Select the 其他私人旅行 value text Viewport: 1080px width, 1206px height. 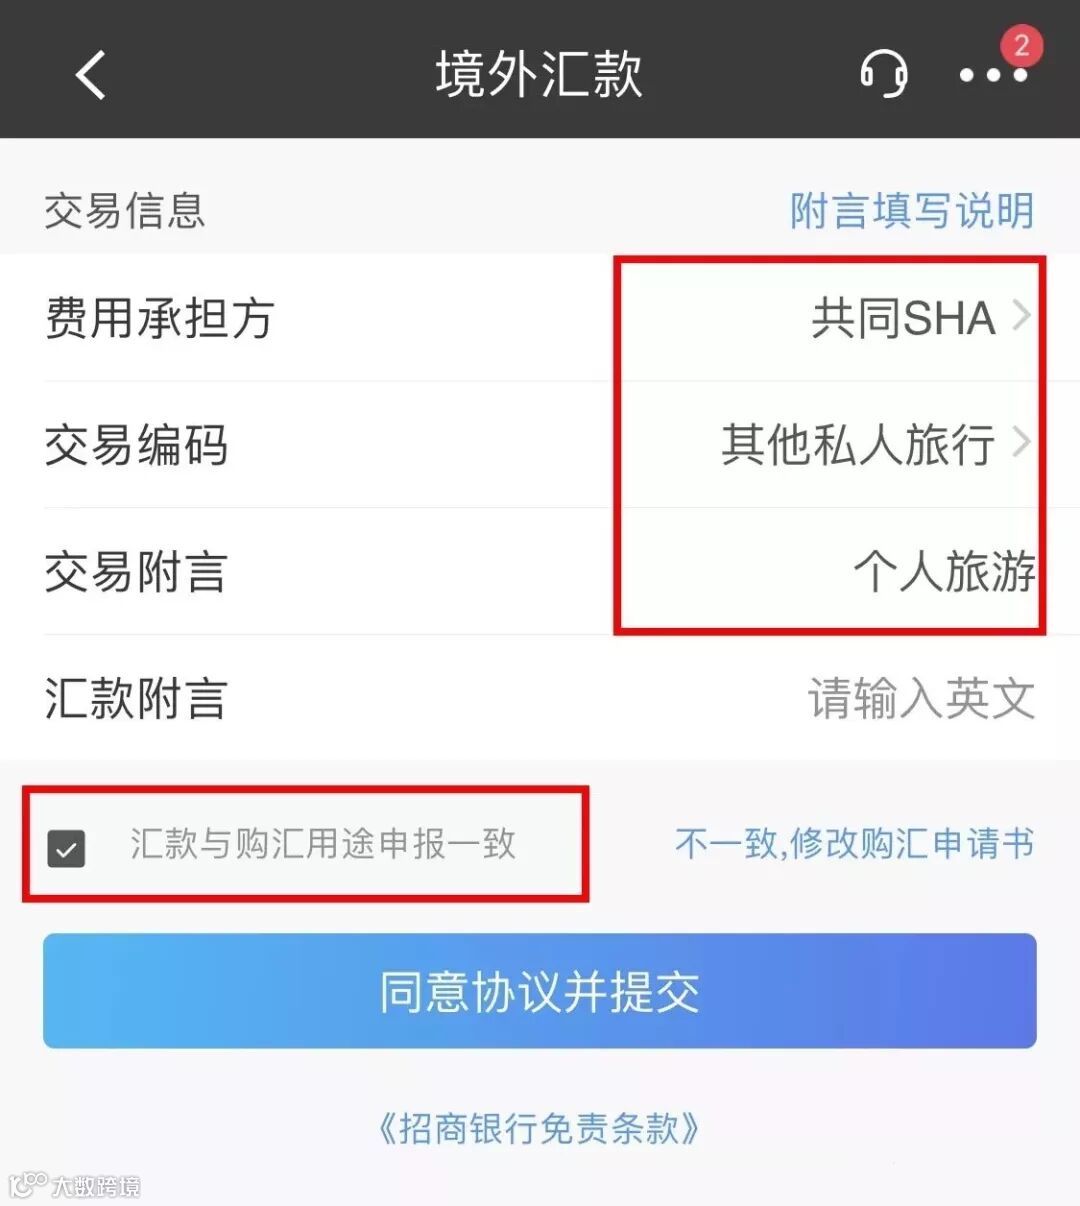click(x=858, y=445)
